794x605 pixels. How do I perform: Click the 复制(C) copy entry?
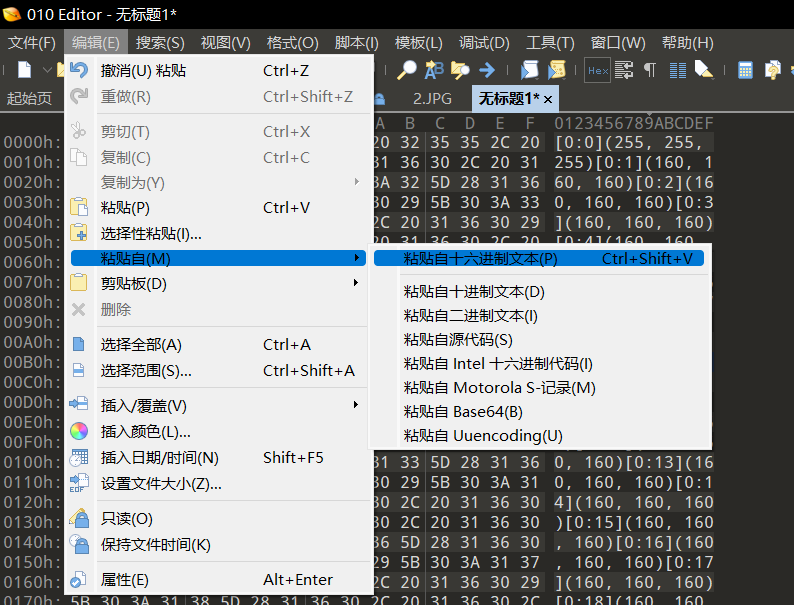[x=218, y=157]
